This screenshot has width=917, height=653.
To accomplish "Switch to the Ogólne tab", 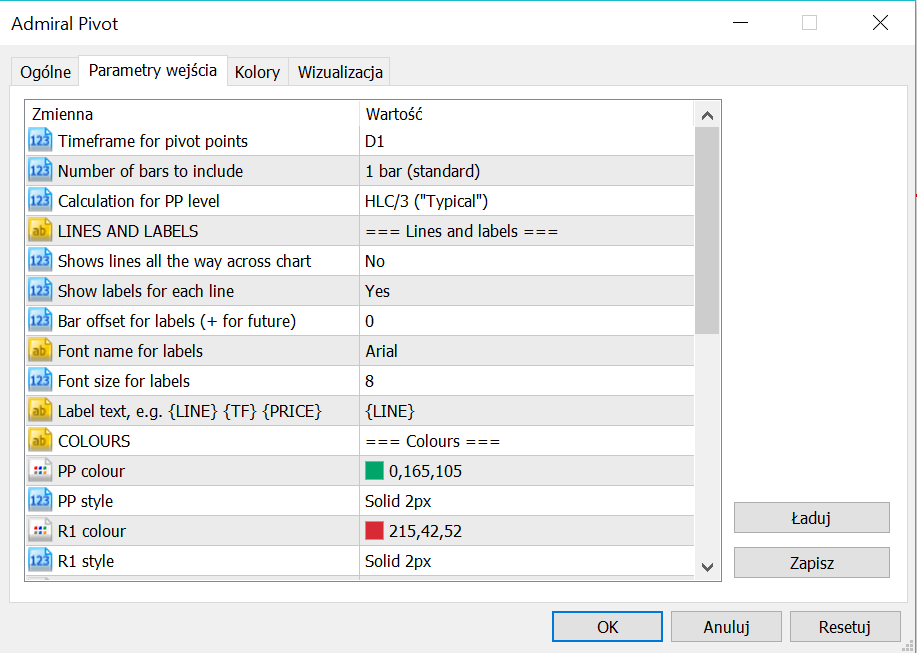I will point(45,72).
